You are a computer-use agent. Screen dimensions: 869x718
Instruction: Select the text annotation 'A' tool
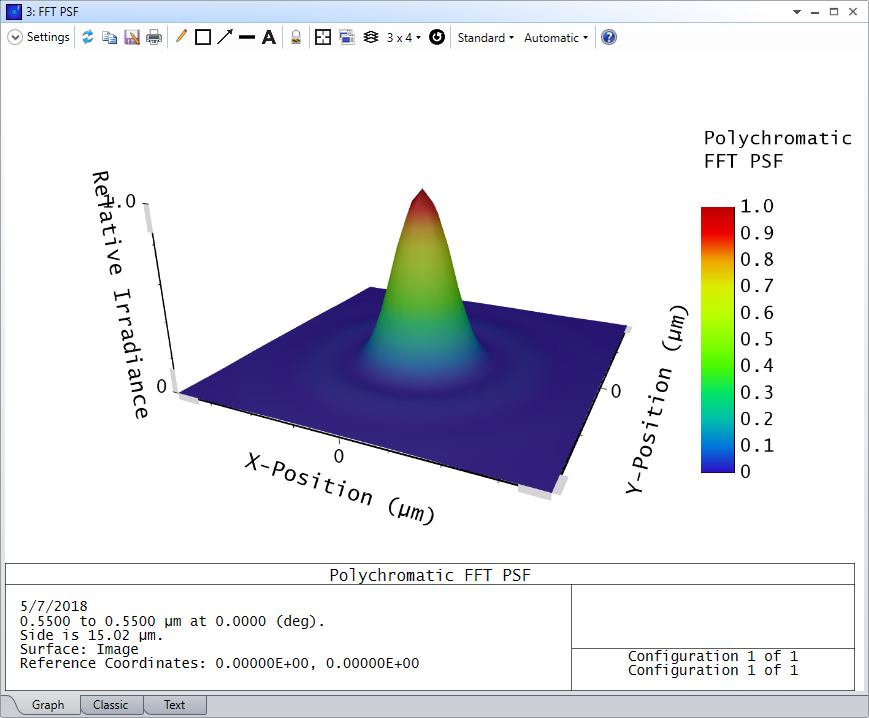(269, 37)
